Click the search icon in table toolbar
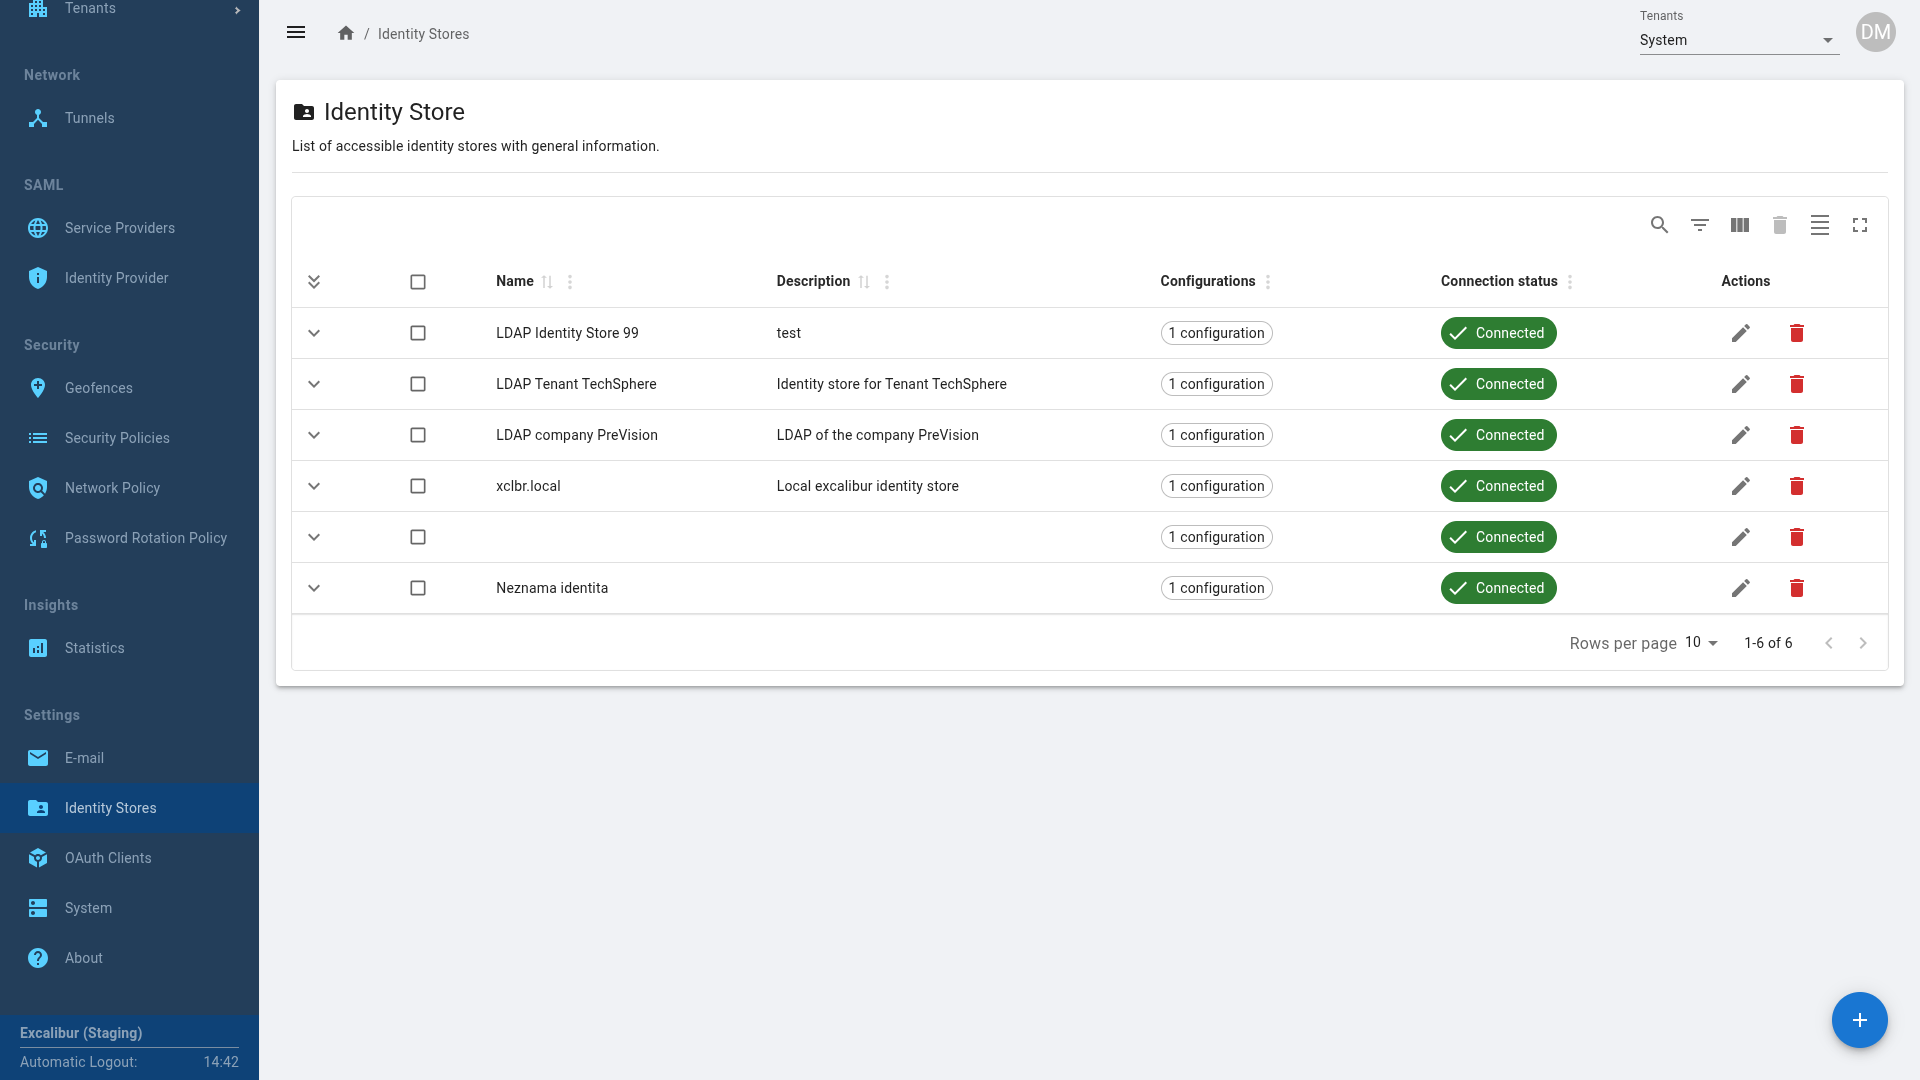The width and height of the screenshot is (1920, 1080). (x=1659, y=225)
